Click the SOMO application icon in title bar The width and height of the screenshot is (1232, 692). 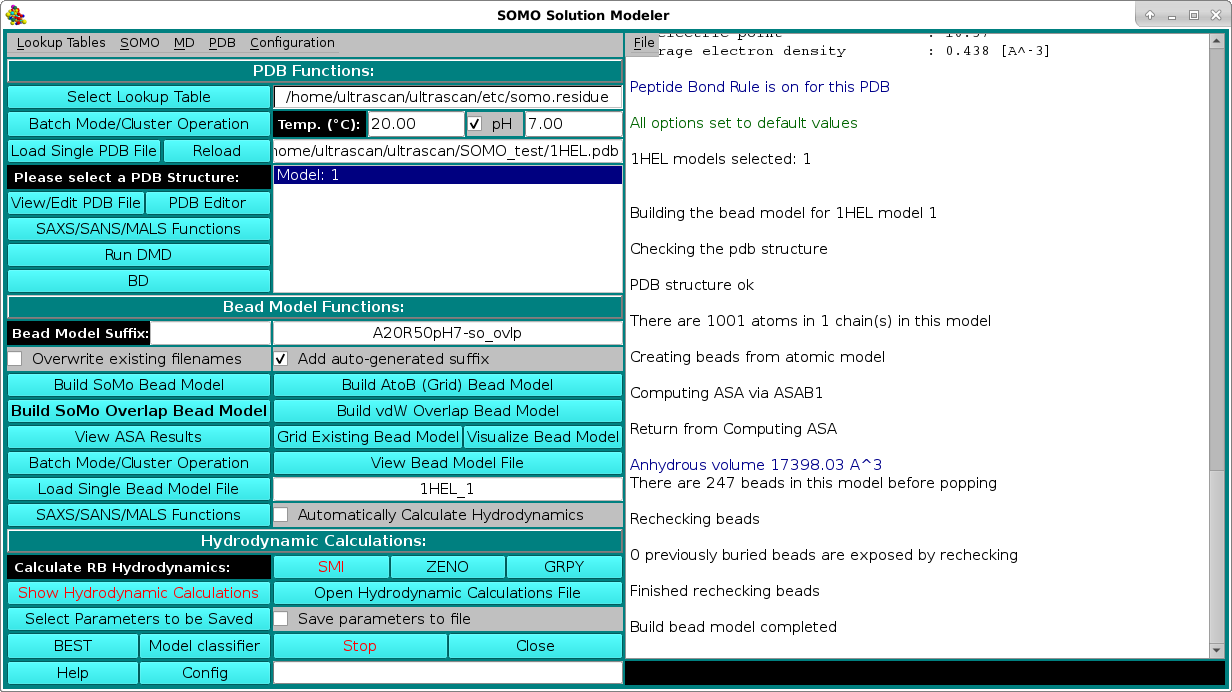coord(16,15)
